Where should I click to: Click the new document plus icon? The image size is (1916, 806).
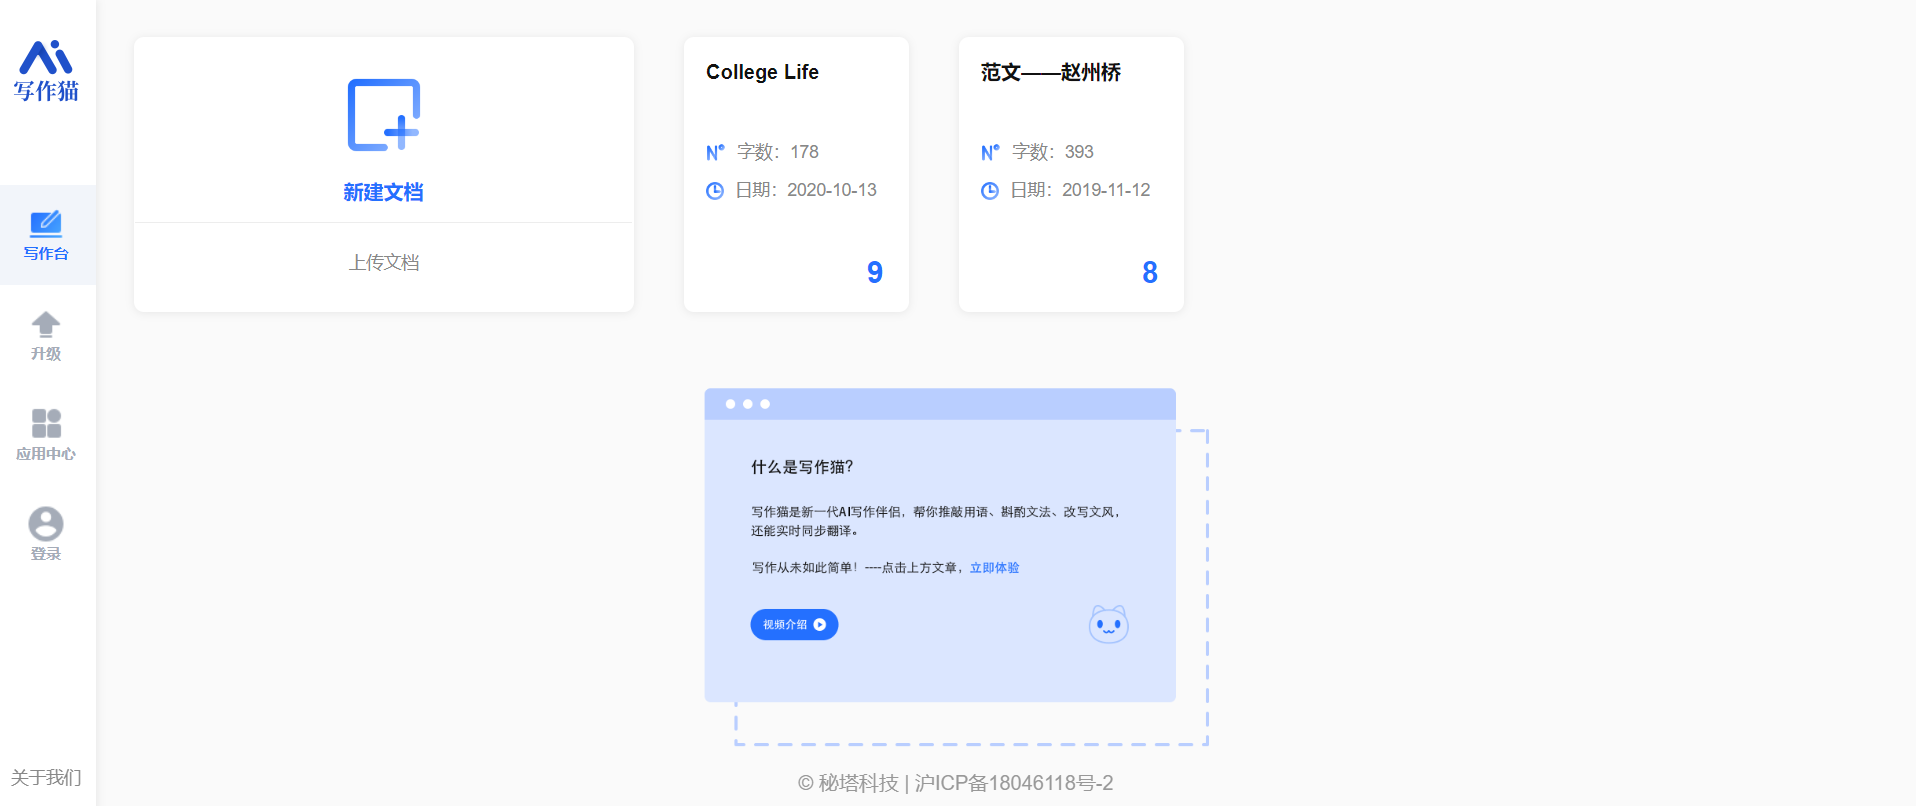[x=383, y=115]
